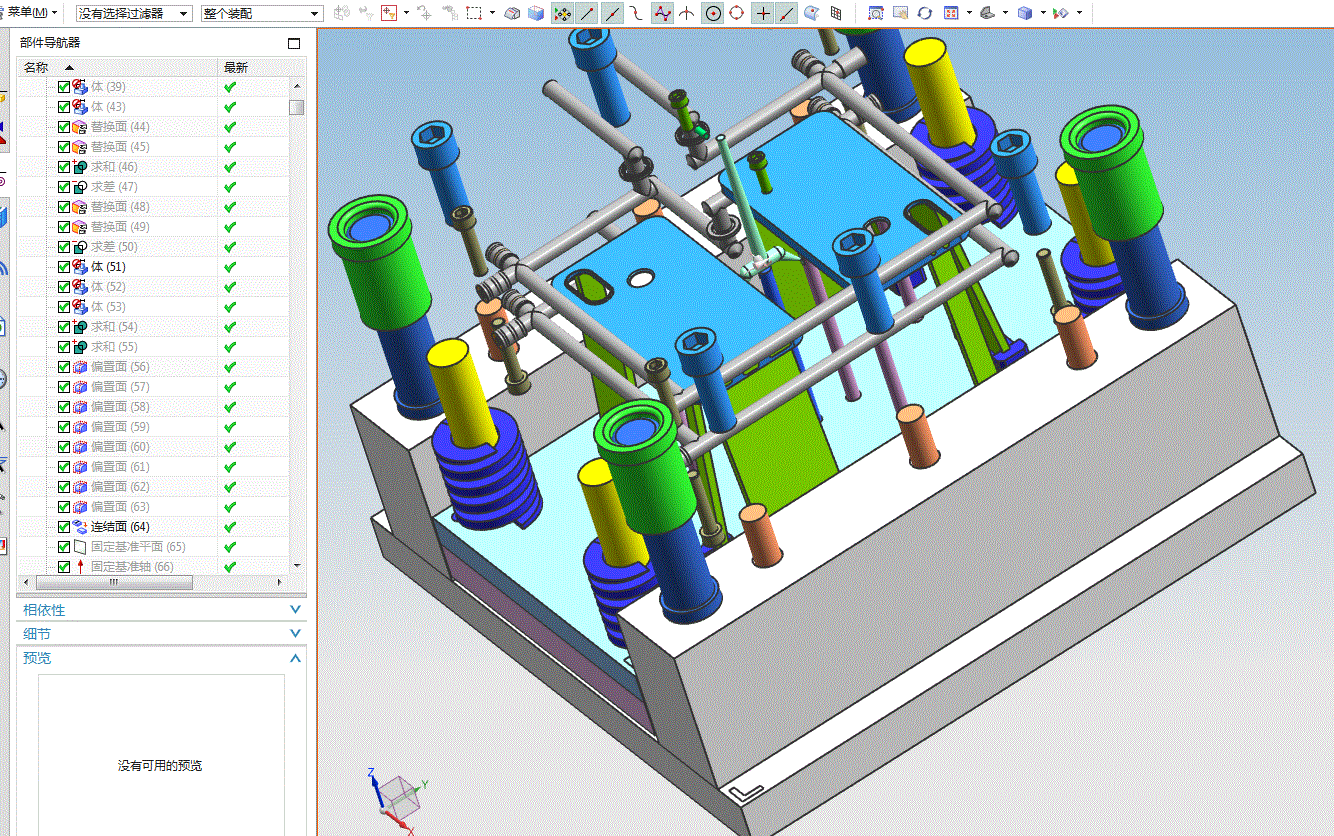The height and width of the screenshot is (836, 1334).
Task: Select the 偏置面 (60) feature
Action: point(120,447)
